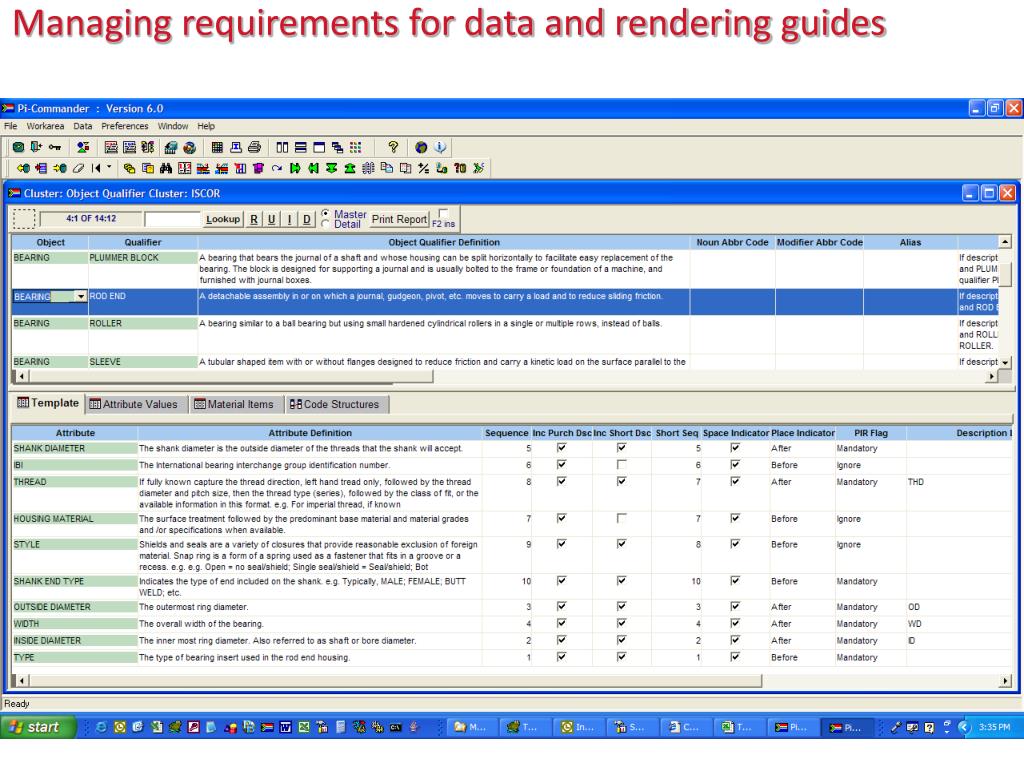This screenshot has width=1024, height=768.
Task: Open help via question mark icon
Action: tap(393, 148)
